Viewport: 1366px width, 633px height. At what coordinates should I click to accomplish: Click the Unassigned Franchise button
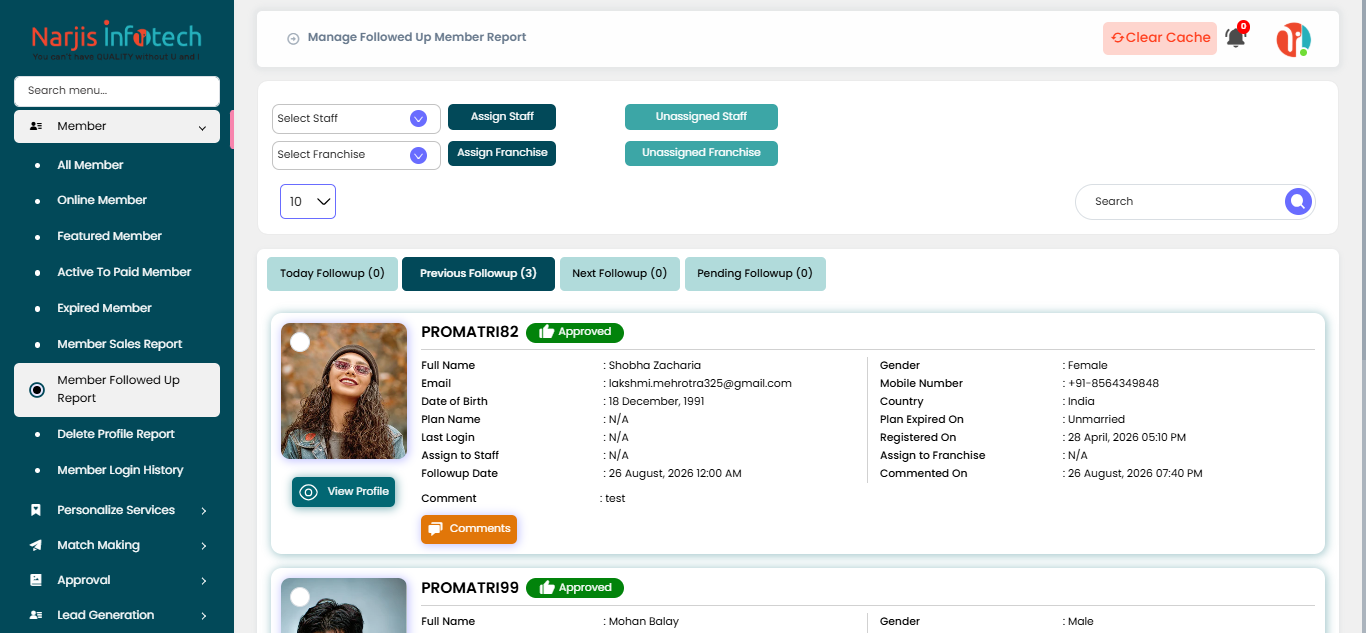click(701, 153)
